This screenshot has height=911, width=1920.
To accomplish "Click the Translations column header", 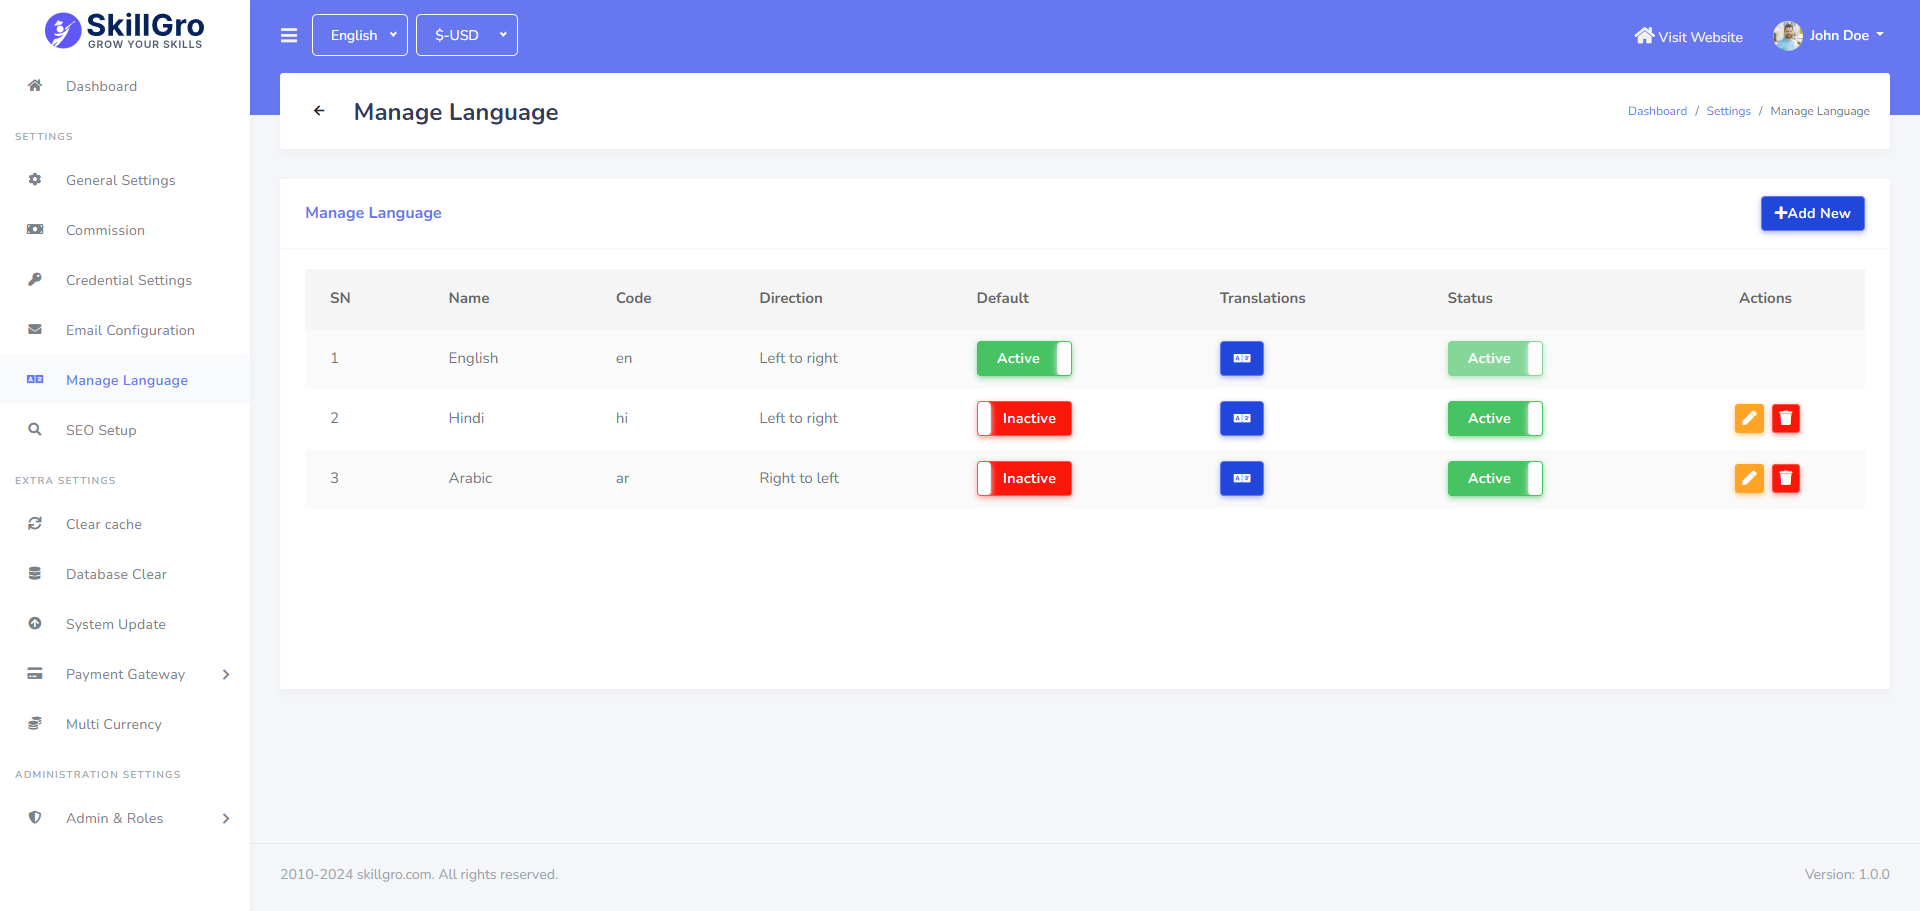I will 1262,298.
